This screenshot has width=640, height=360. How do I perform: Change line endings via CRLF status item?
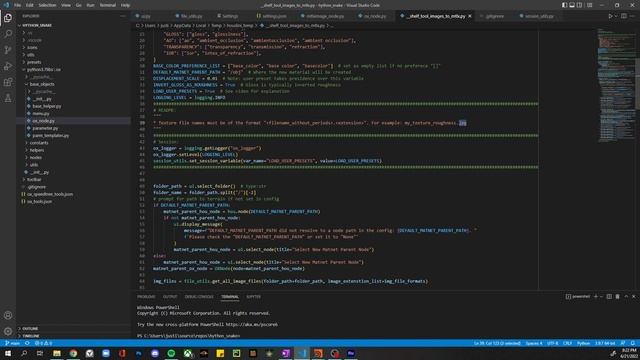coord(567,343)
